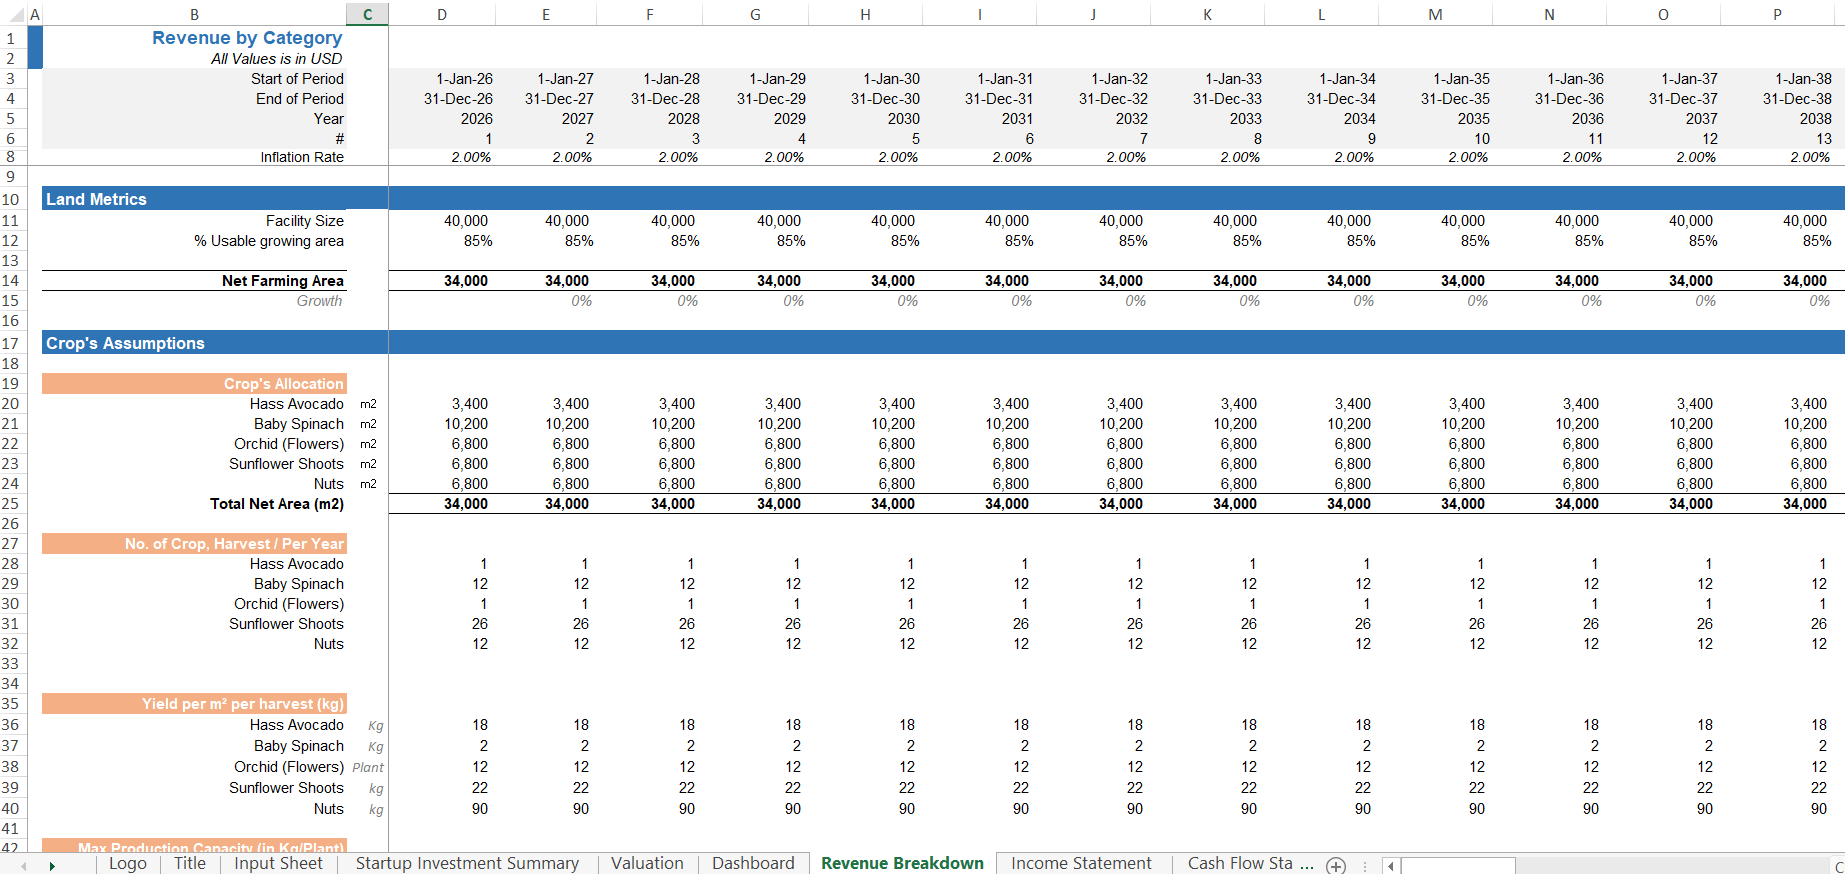
Task: Select the Net Farming Area label cell
Action: (282, 281)
